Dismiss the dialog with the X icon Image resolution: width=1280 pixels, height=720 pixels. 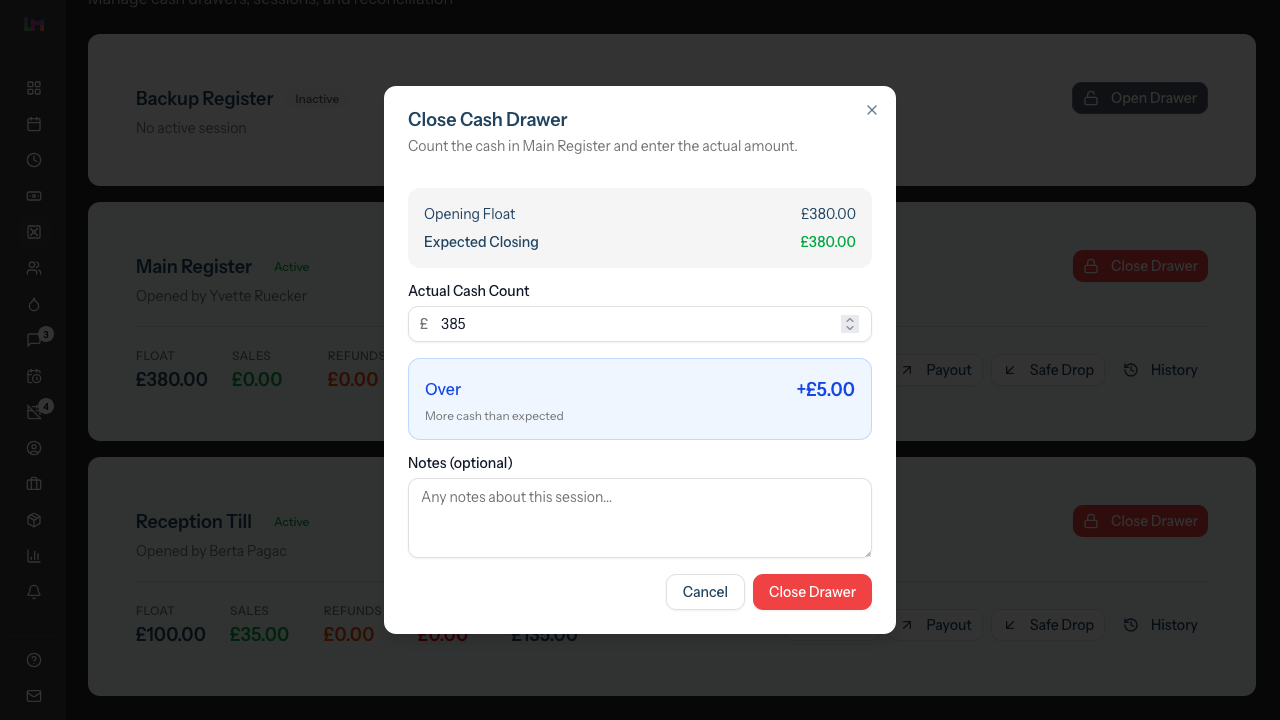pos(872,110)
